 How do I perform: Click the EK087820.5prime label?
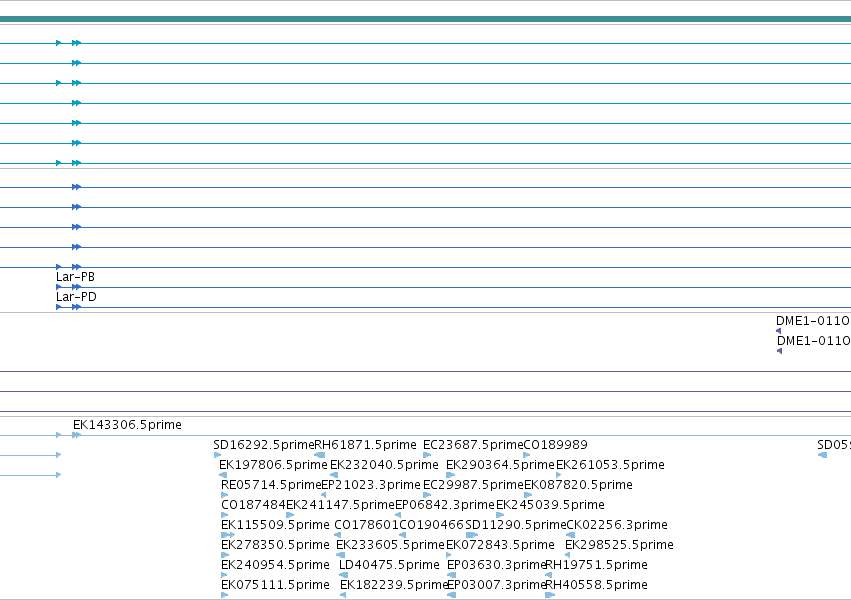tap(579, 485)
